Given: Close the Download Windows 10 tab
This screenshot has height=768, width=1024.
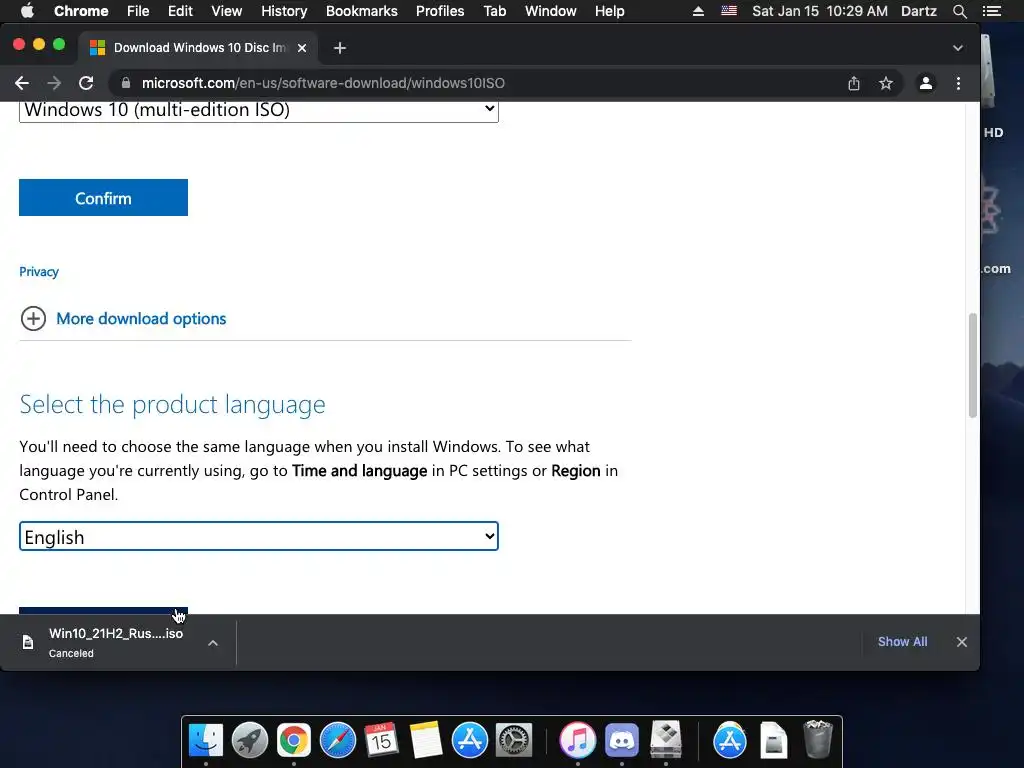Looking at the screenshot, I should (x=302, y=48).
